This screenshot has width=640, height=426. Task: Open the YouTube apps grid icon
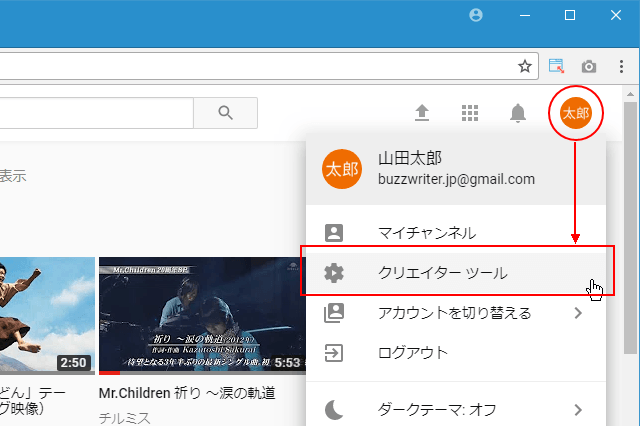[470, 113]
